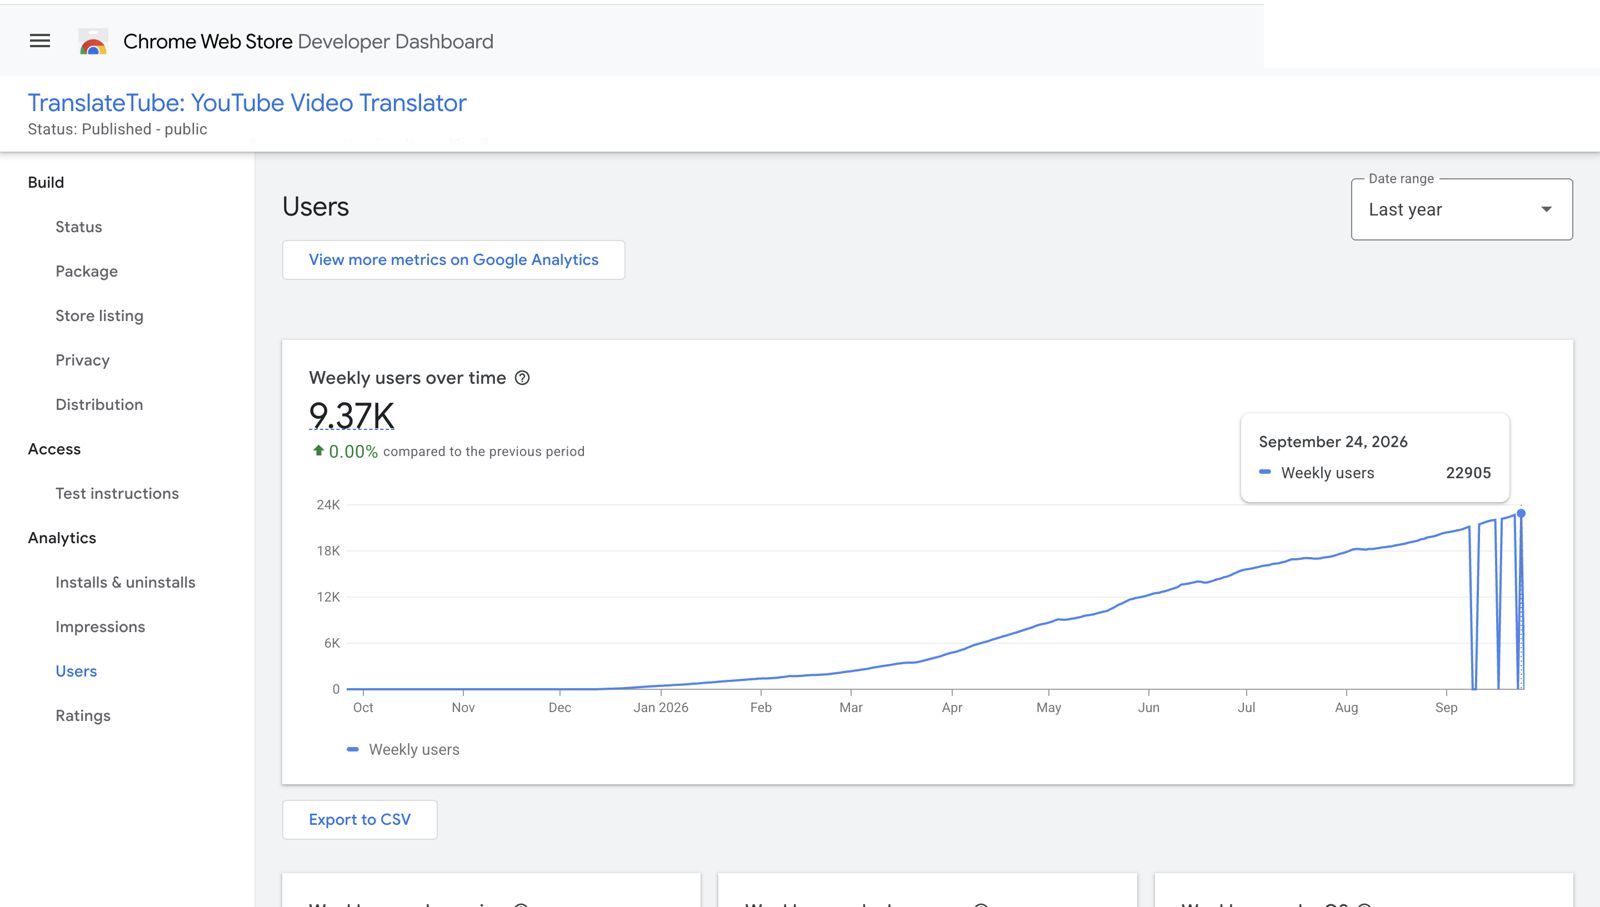Viewport: 1600px width, 907px height.
Task: Click the Access section heading
Action: tap(54, 449)
